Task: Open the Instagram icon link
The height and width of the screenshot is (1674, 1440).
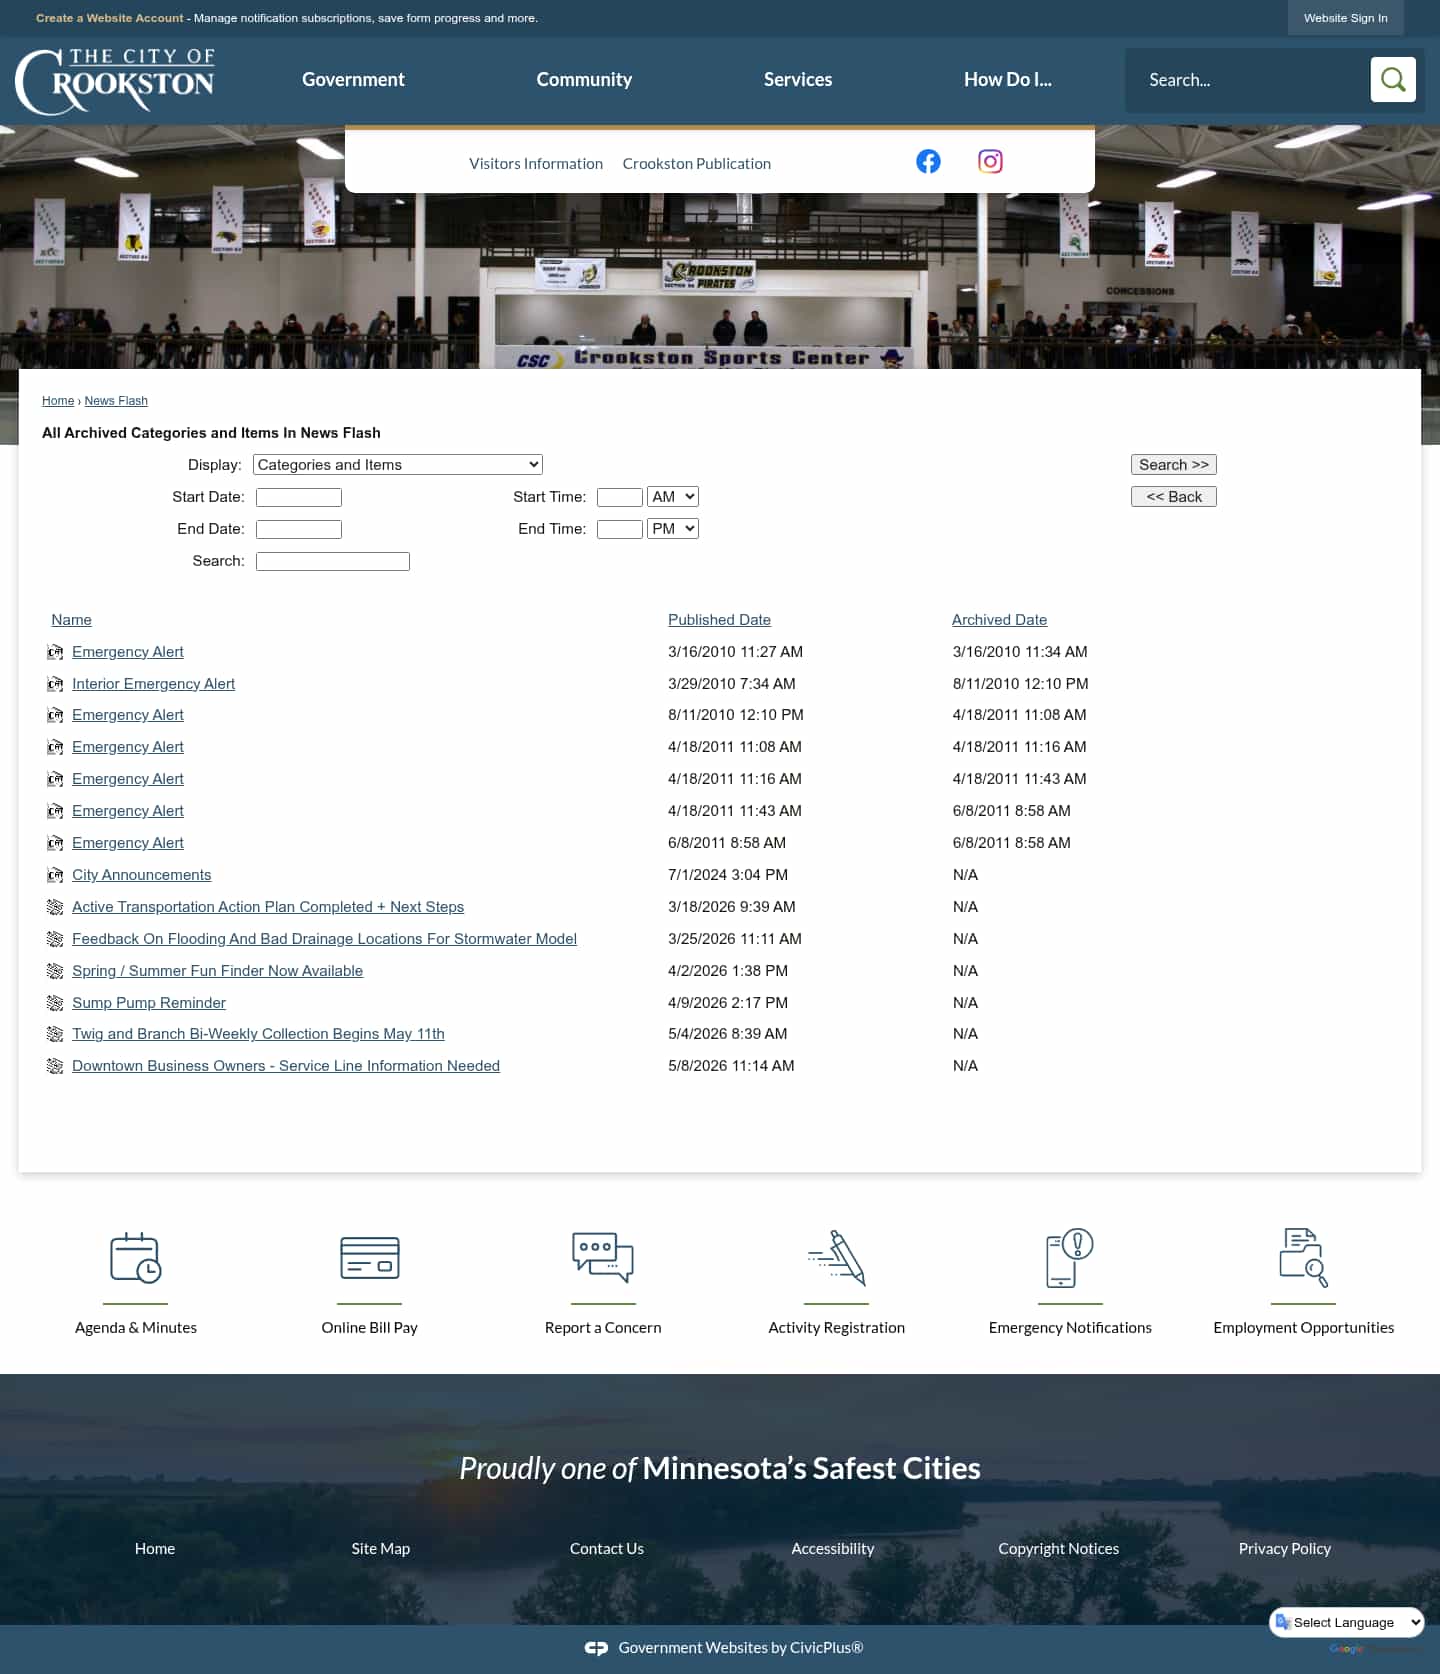Action: pyautogui.click(x=990, y=161)
